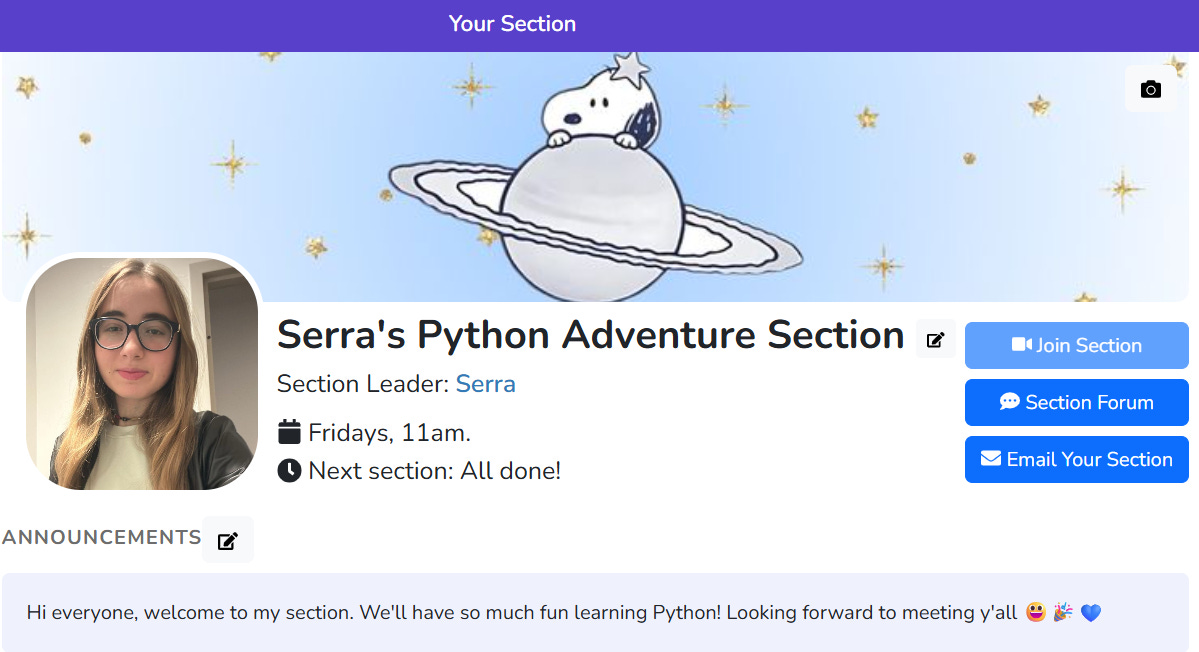The height and width of the screenshot is (652, 1199).
Task: Open the Serra section leader link
Action: pos(485,384)
